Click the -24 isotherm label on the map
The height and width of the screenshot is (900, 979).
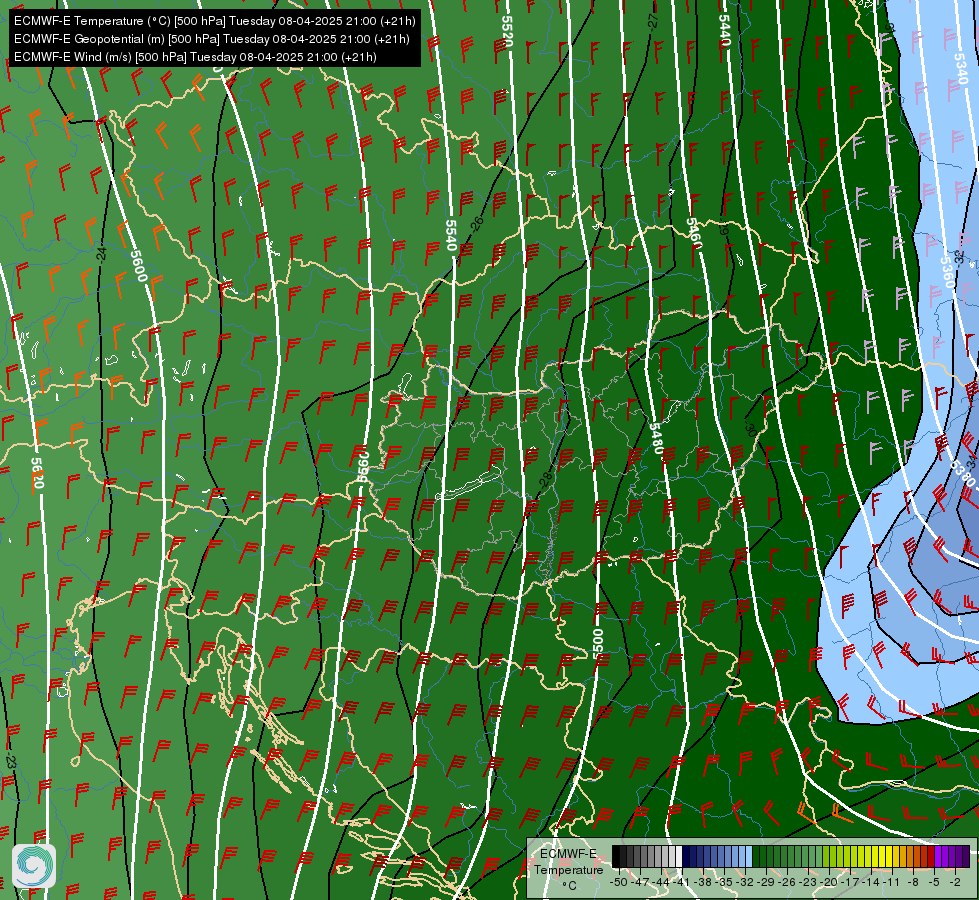pyautogui.click(x=102, y=254)
